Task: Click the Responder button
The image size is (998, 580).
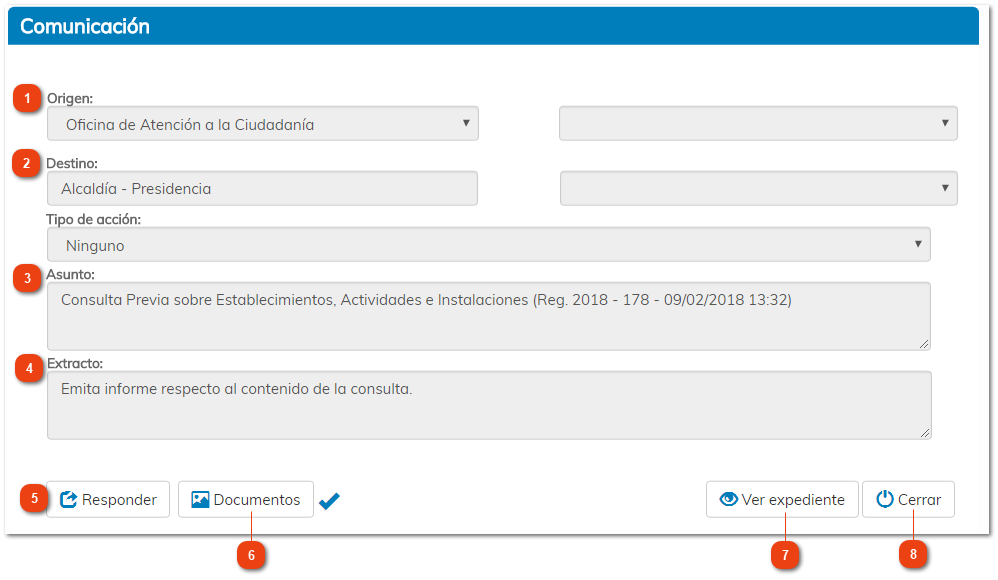Action: (x=108, y=499)
